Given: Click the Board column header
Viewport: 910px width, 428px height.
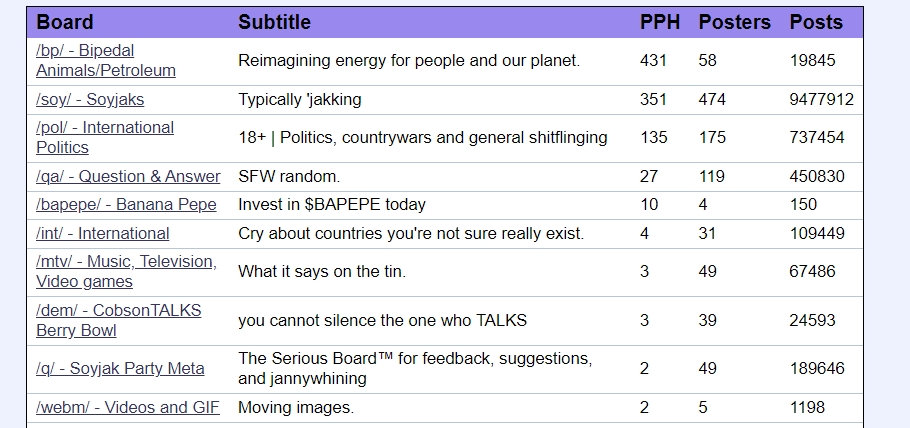Looking at the screenshot, I should coord(64,22).
